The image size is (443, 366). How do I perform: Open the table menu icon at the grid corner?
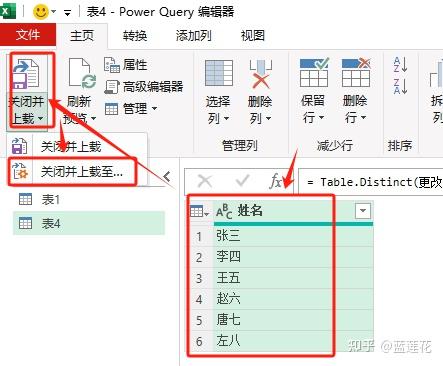click(199, 211)
